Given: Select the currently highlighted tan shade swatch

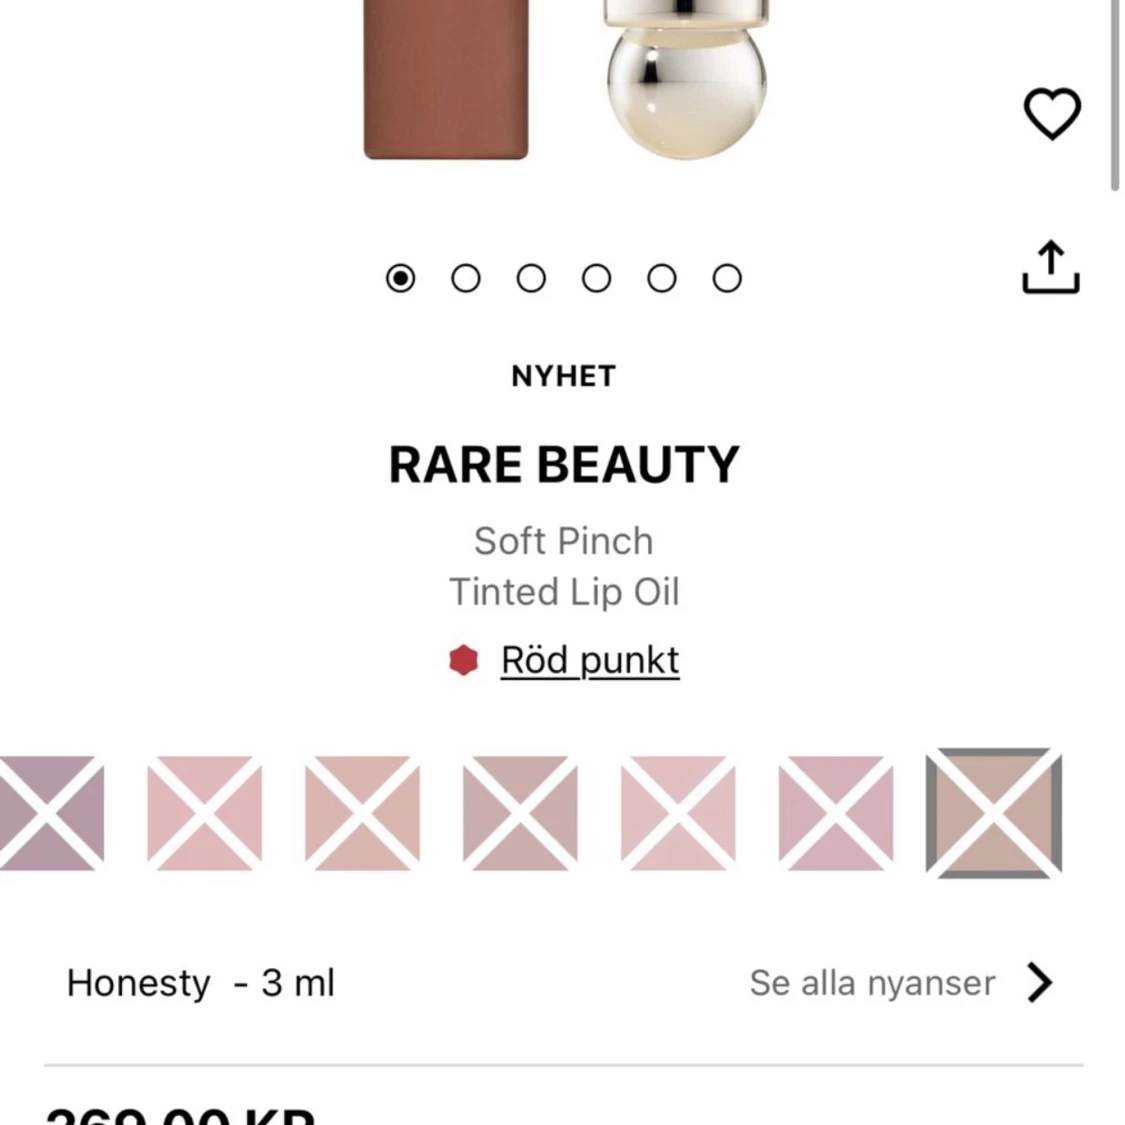Looking at the screenshot, I should point(992,812).
